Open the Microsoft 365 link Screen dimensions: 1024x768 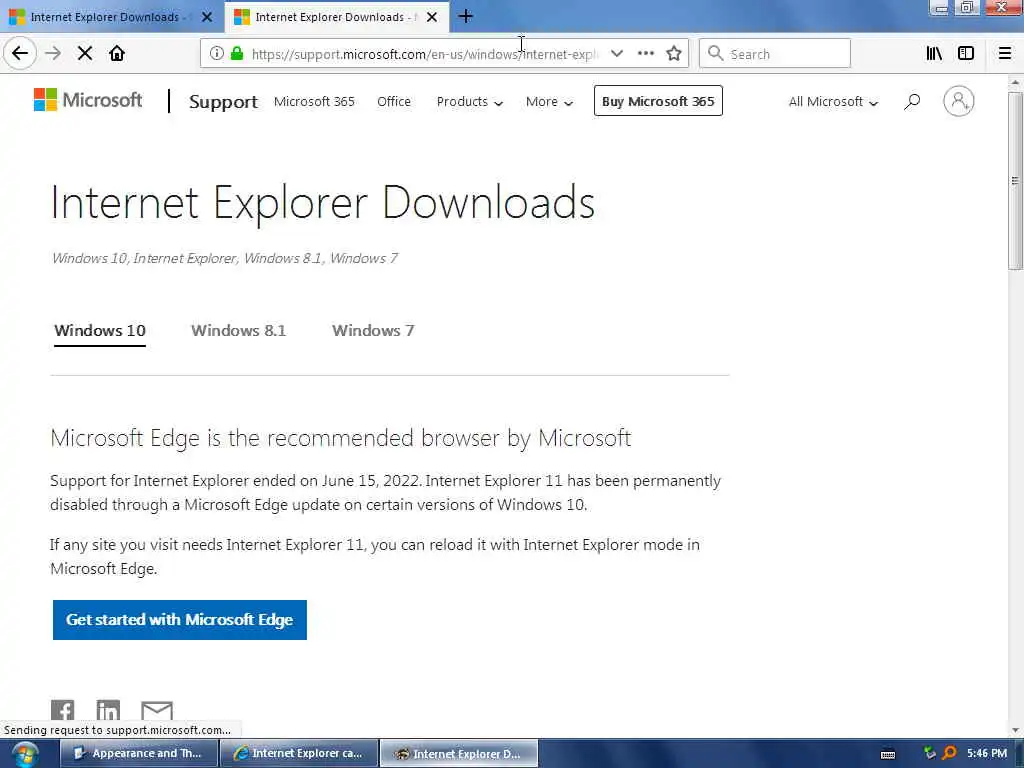pos(314,102)
